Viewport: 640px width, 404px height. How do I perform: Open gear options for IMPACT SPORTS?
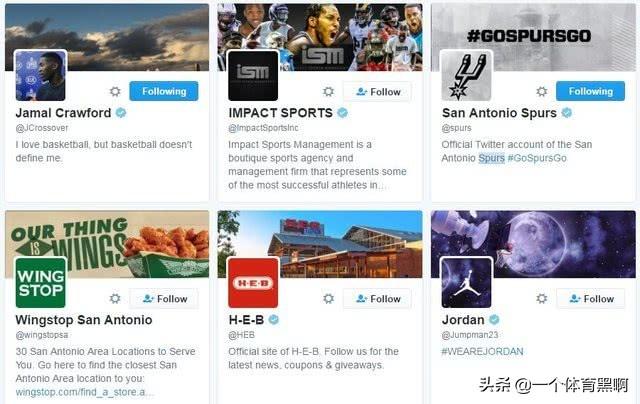pyautogui.click(x=328, y=91)
